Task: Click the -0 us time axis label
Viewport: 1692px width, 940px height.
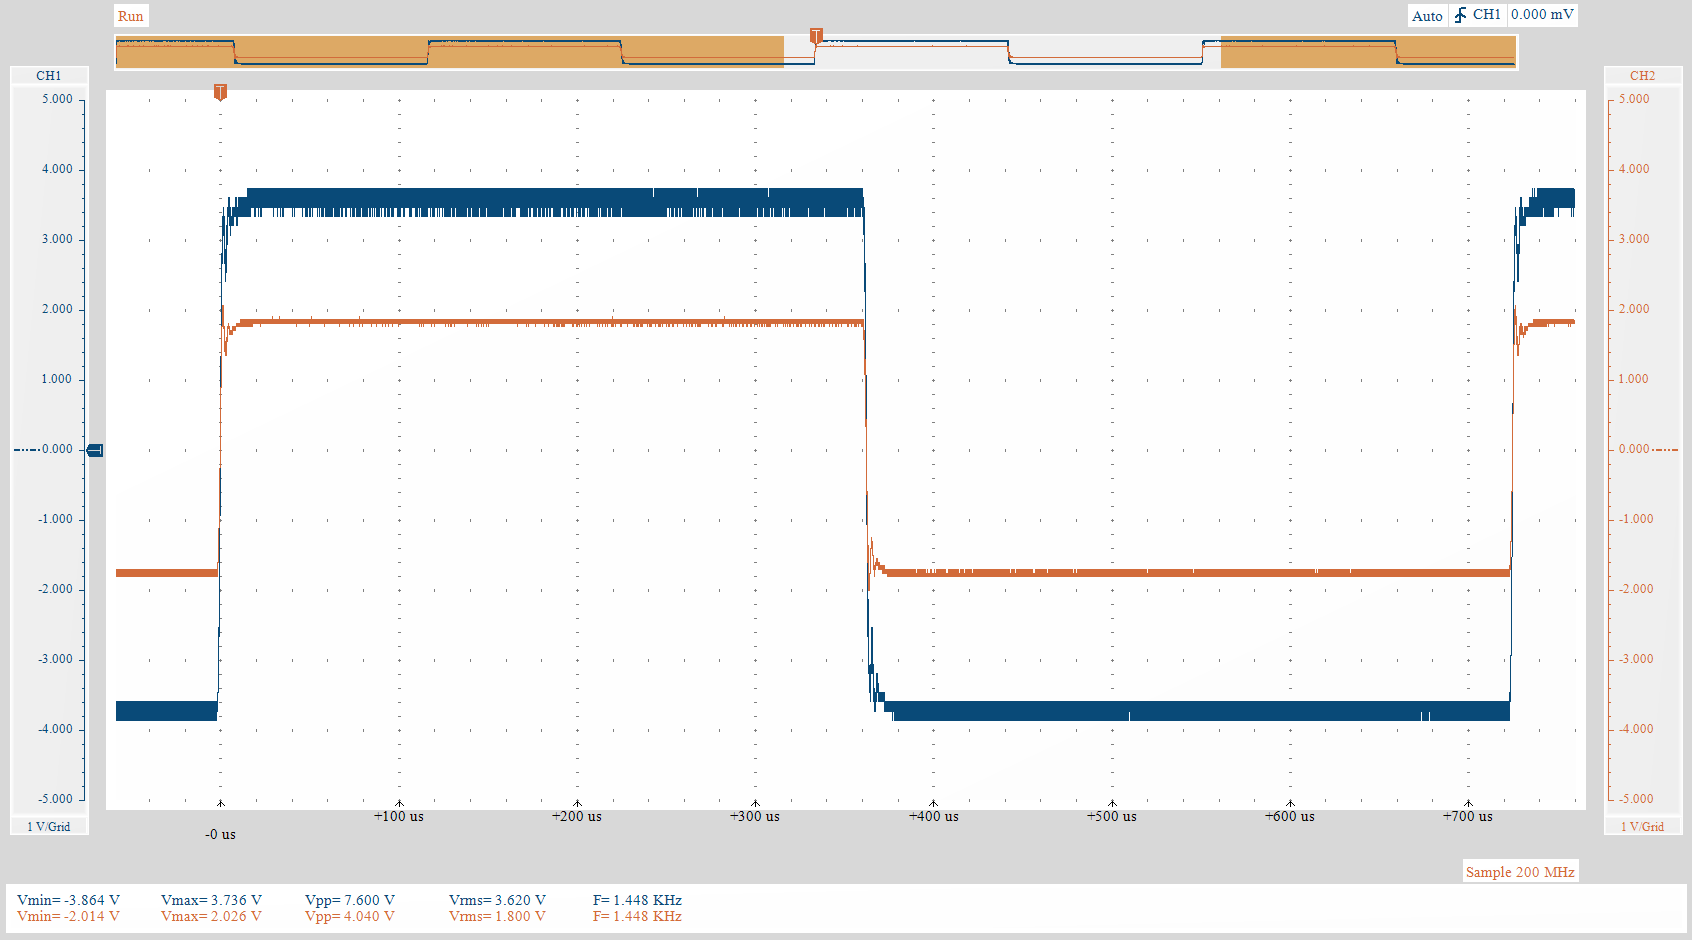Action: point(221,834)
